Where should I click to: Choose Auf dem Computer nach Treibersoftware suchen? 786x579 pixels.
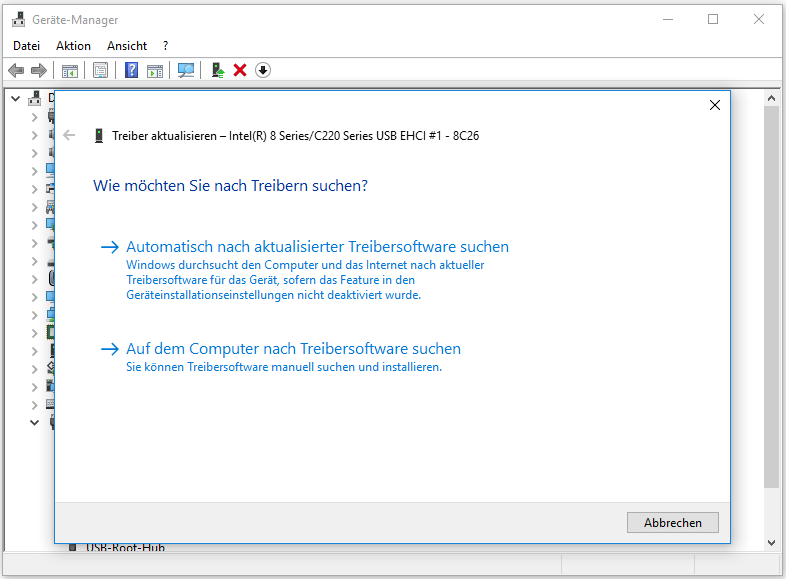click(293, 348)
